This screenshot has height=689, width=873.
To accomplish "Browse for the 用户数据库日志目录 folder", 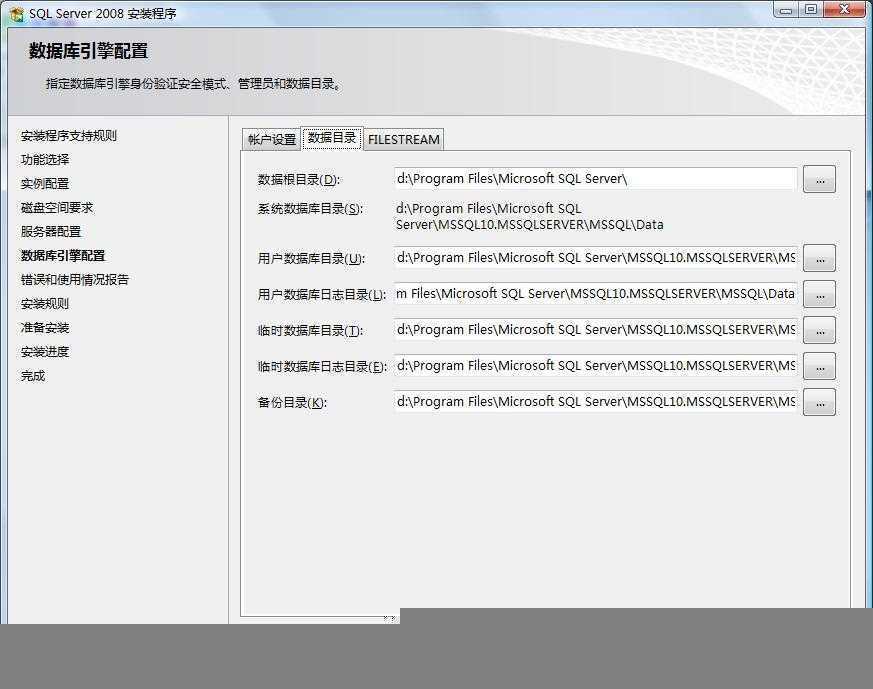I will point(819,294).
